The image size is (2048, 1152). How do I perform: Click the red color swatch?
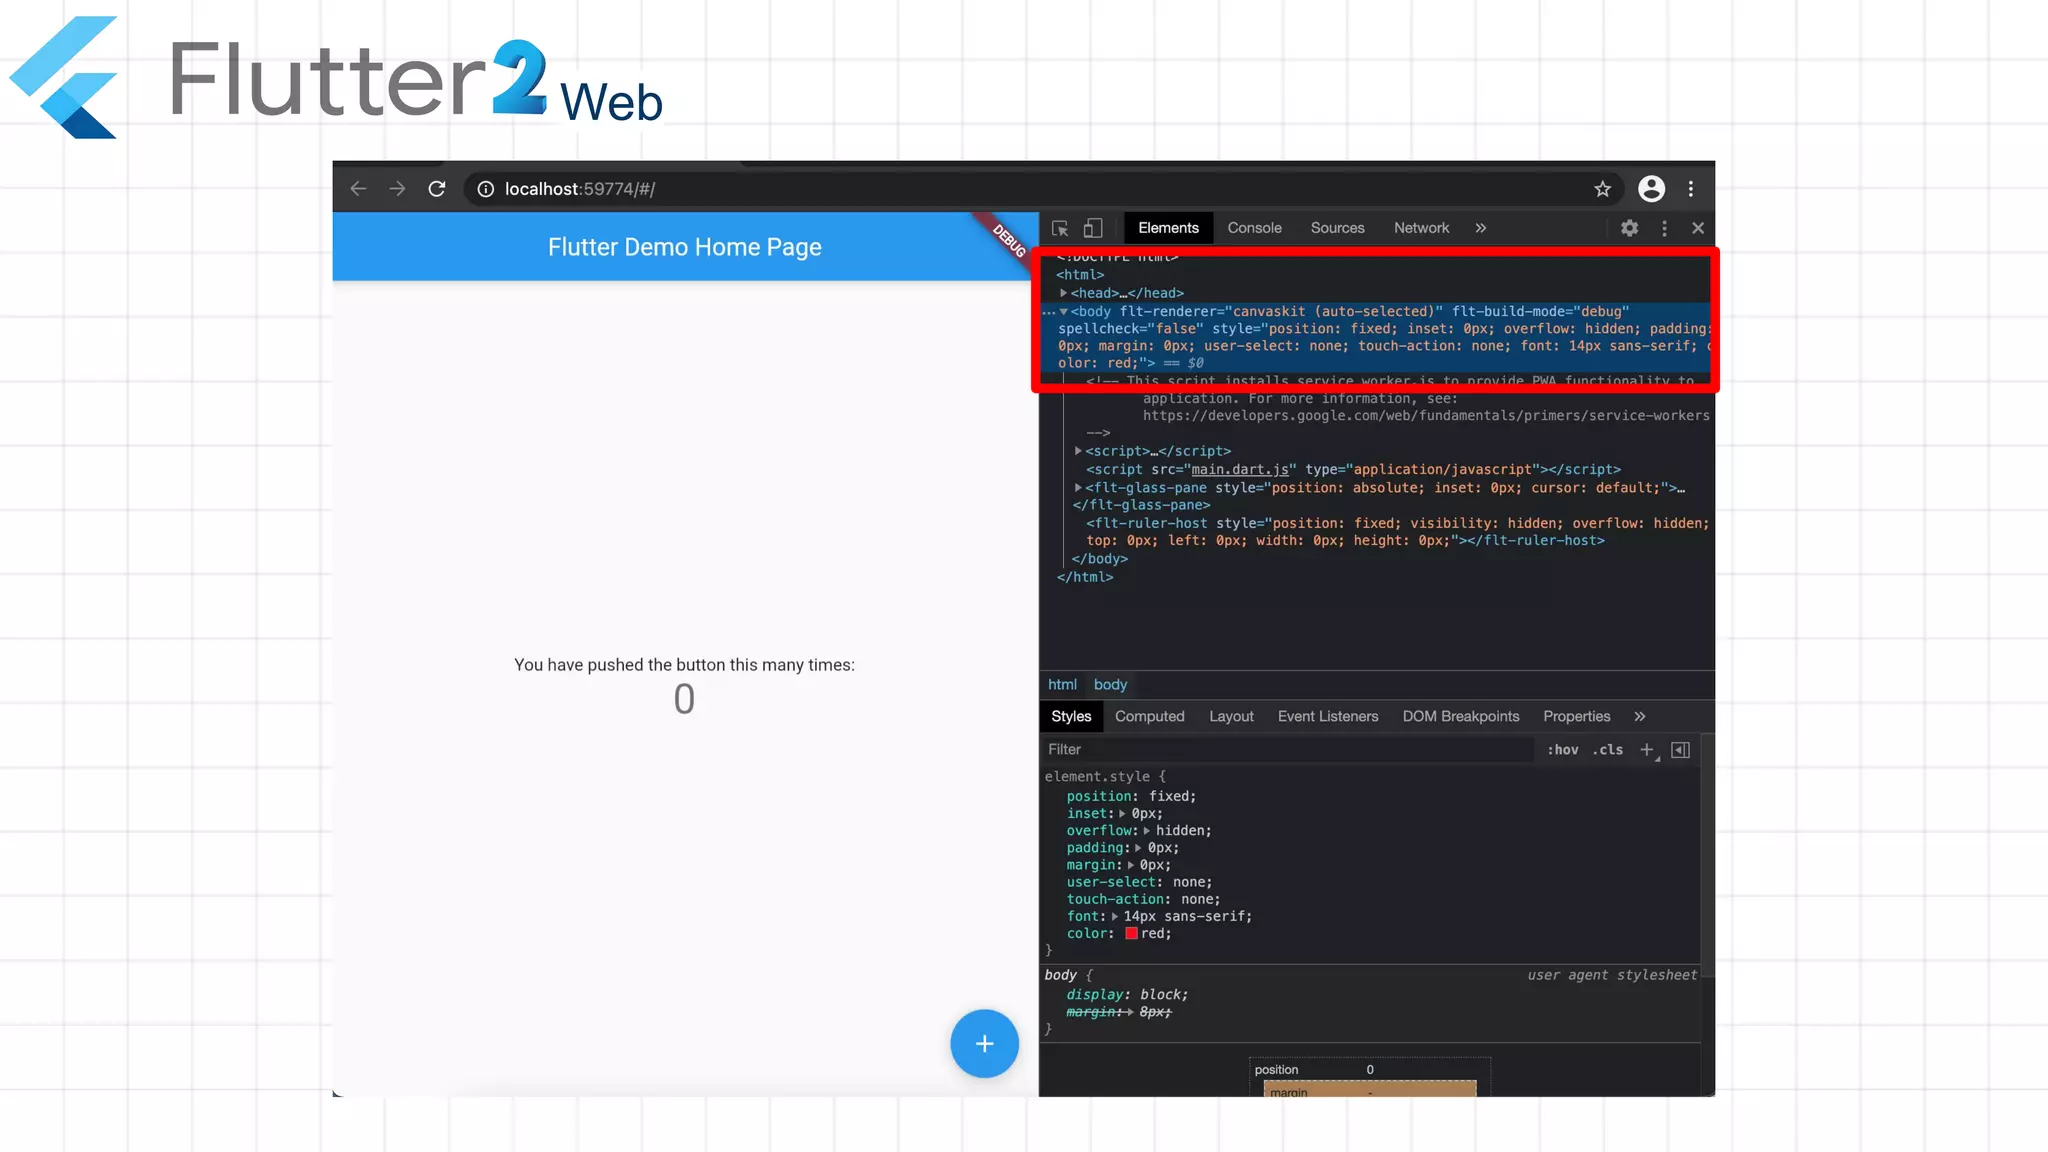click(x=1131, y=934)
